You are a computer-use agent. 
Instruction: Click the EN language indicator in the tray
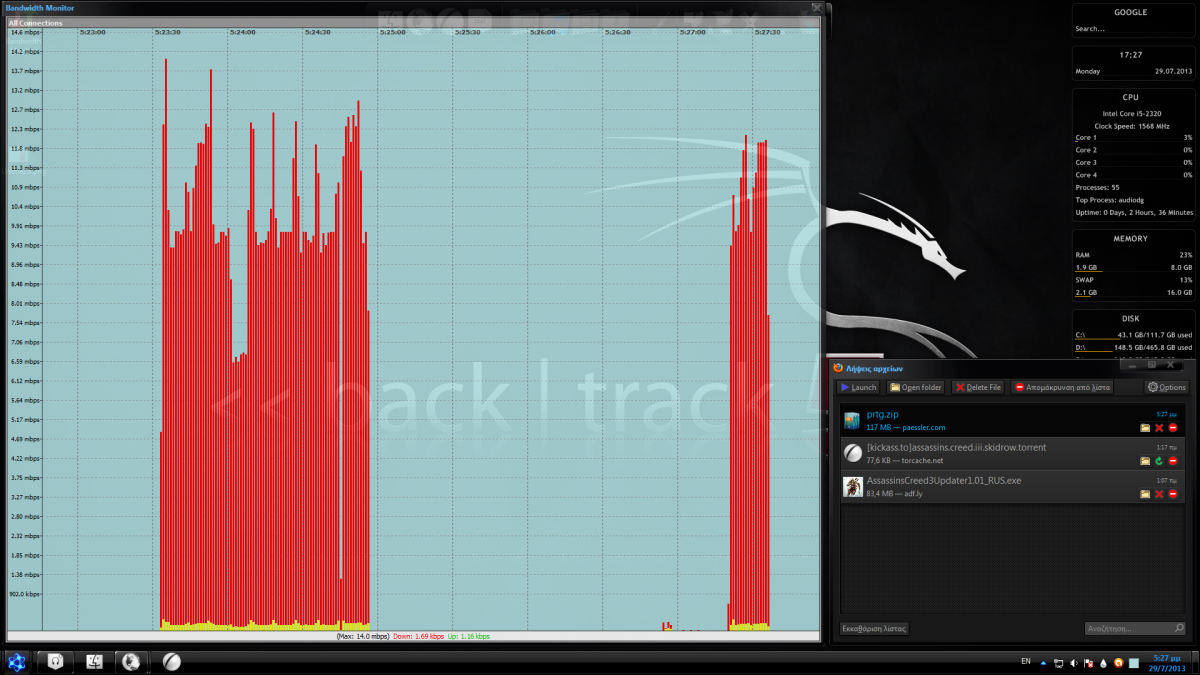click(1026, 661)
